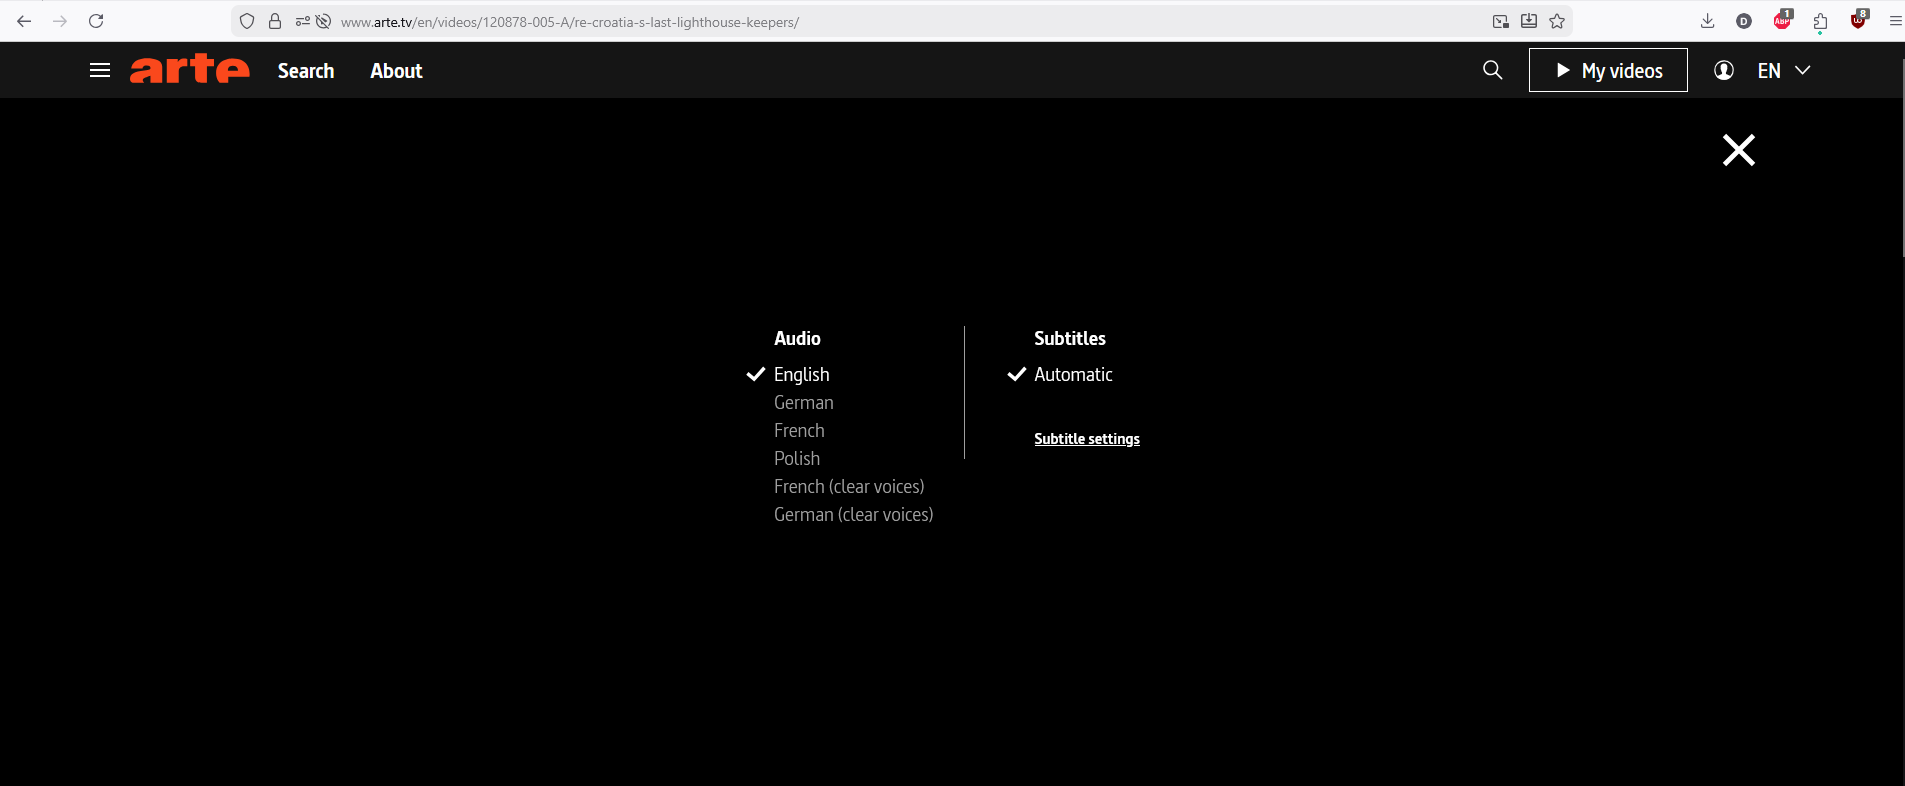1905x786 pixels.
Task: Open the browser downloads icon
Action: 1707,21
